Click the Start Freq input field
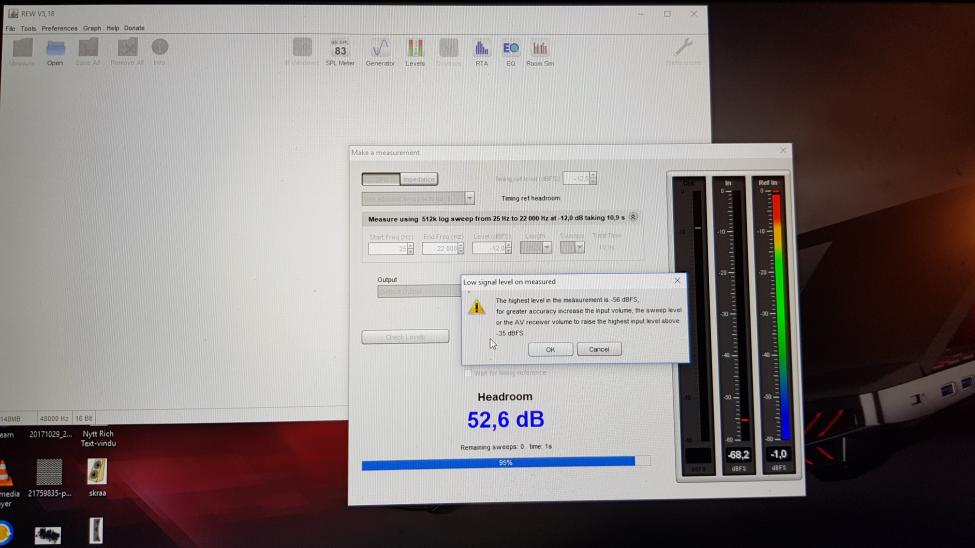 (387, 249)
